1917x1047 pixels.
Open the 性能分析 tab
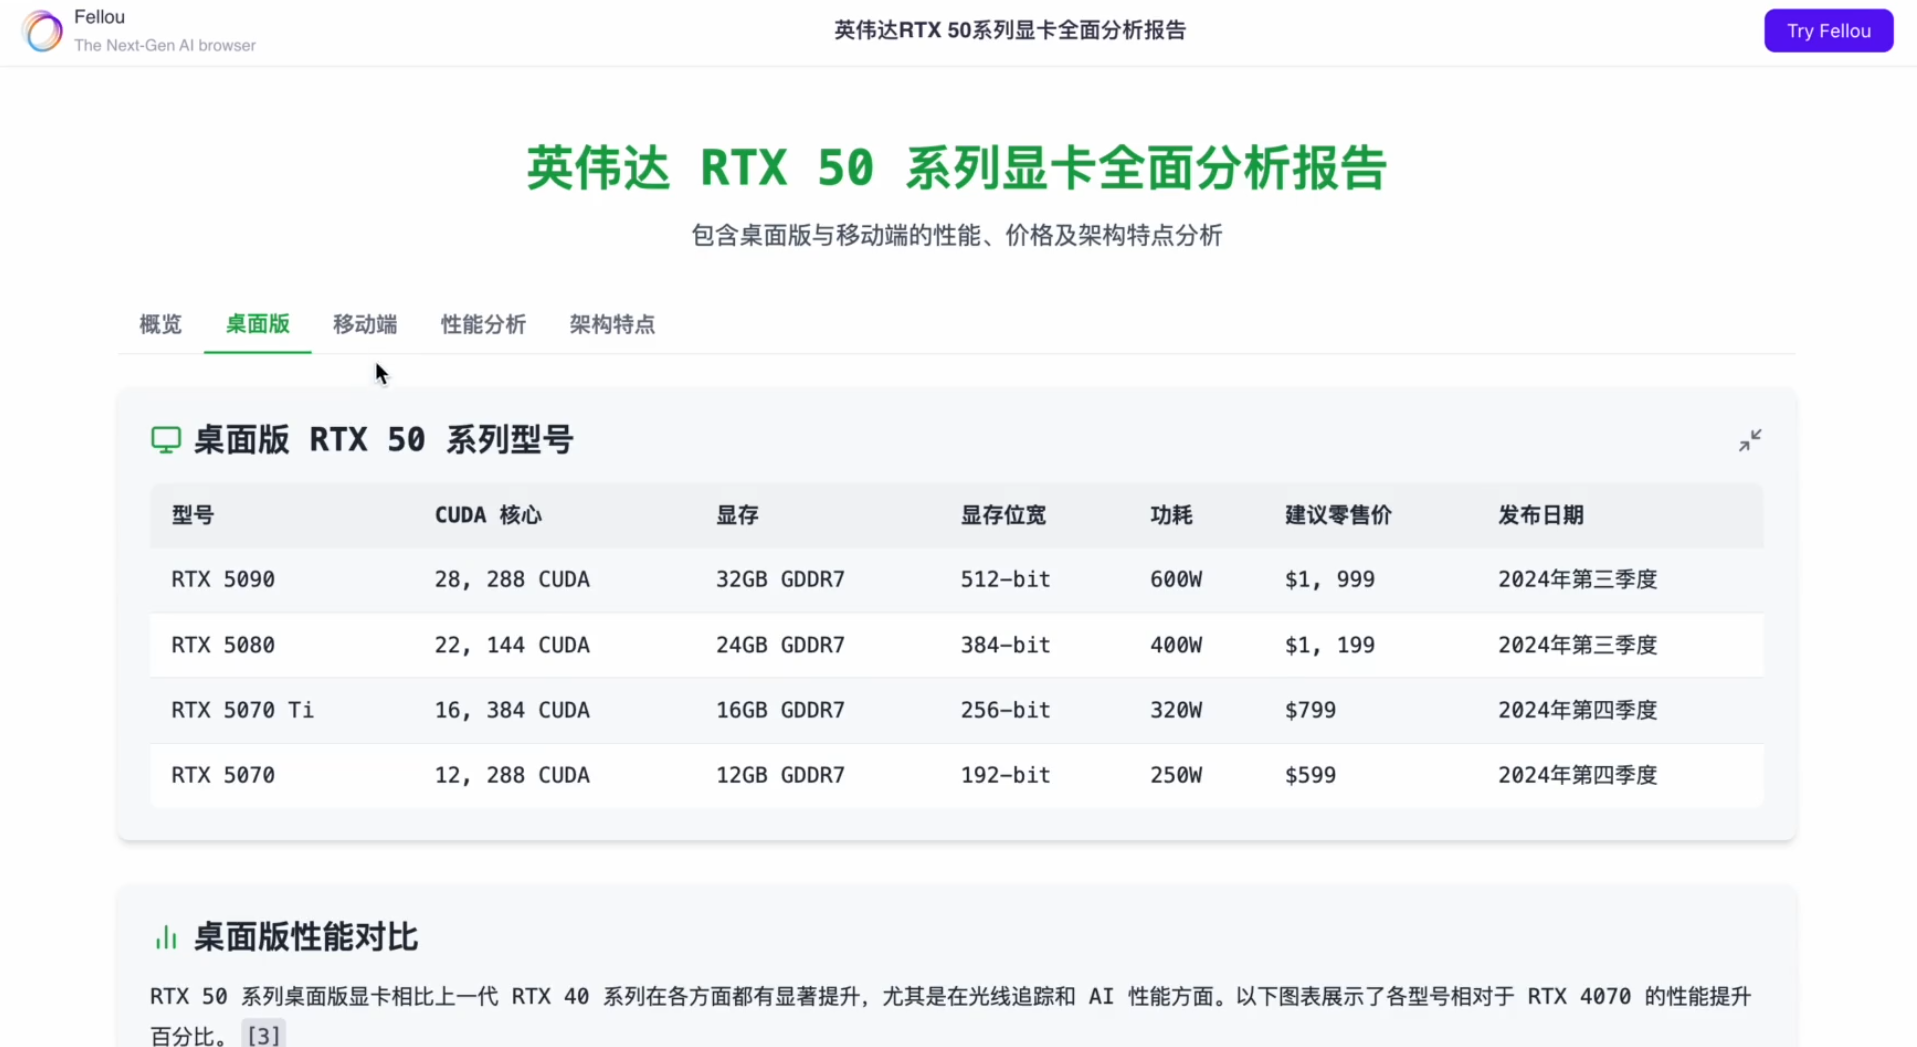tap(483, 324)
